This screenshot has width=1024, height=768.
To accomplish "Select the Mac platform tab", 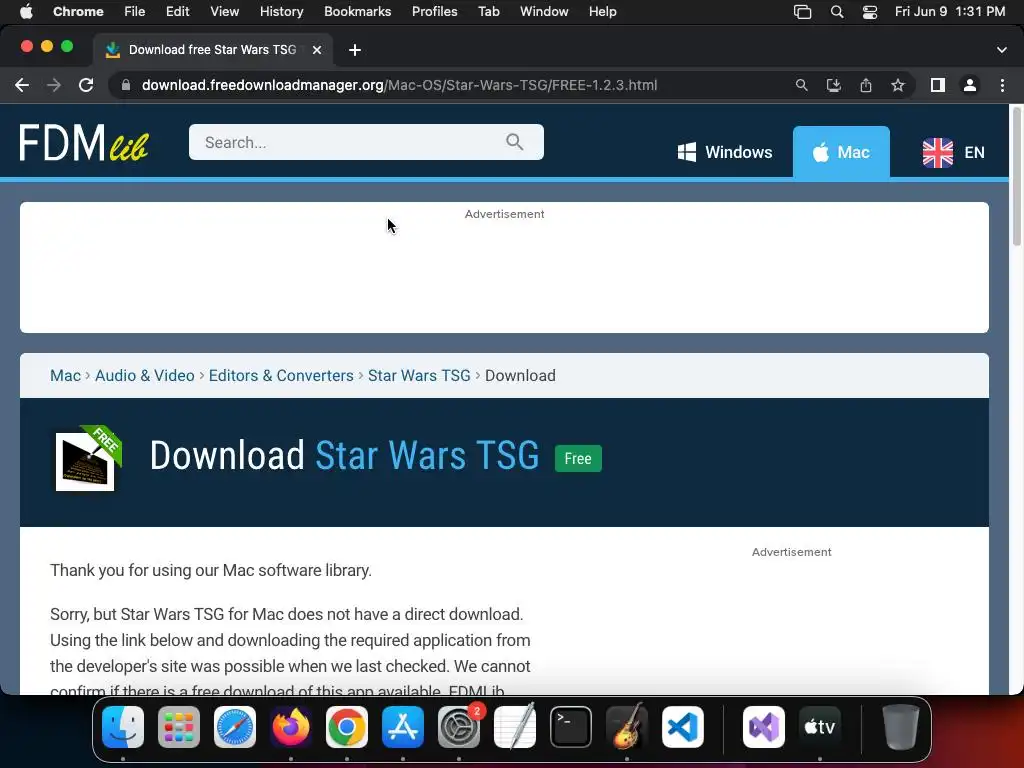I will (x=841, y=152).
